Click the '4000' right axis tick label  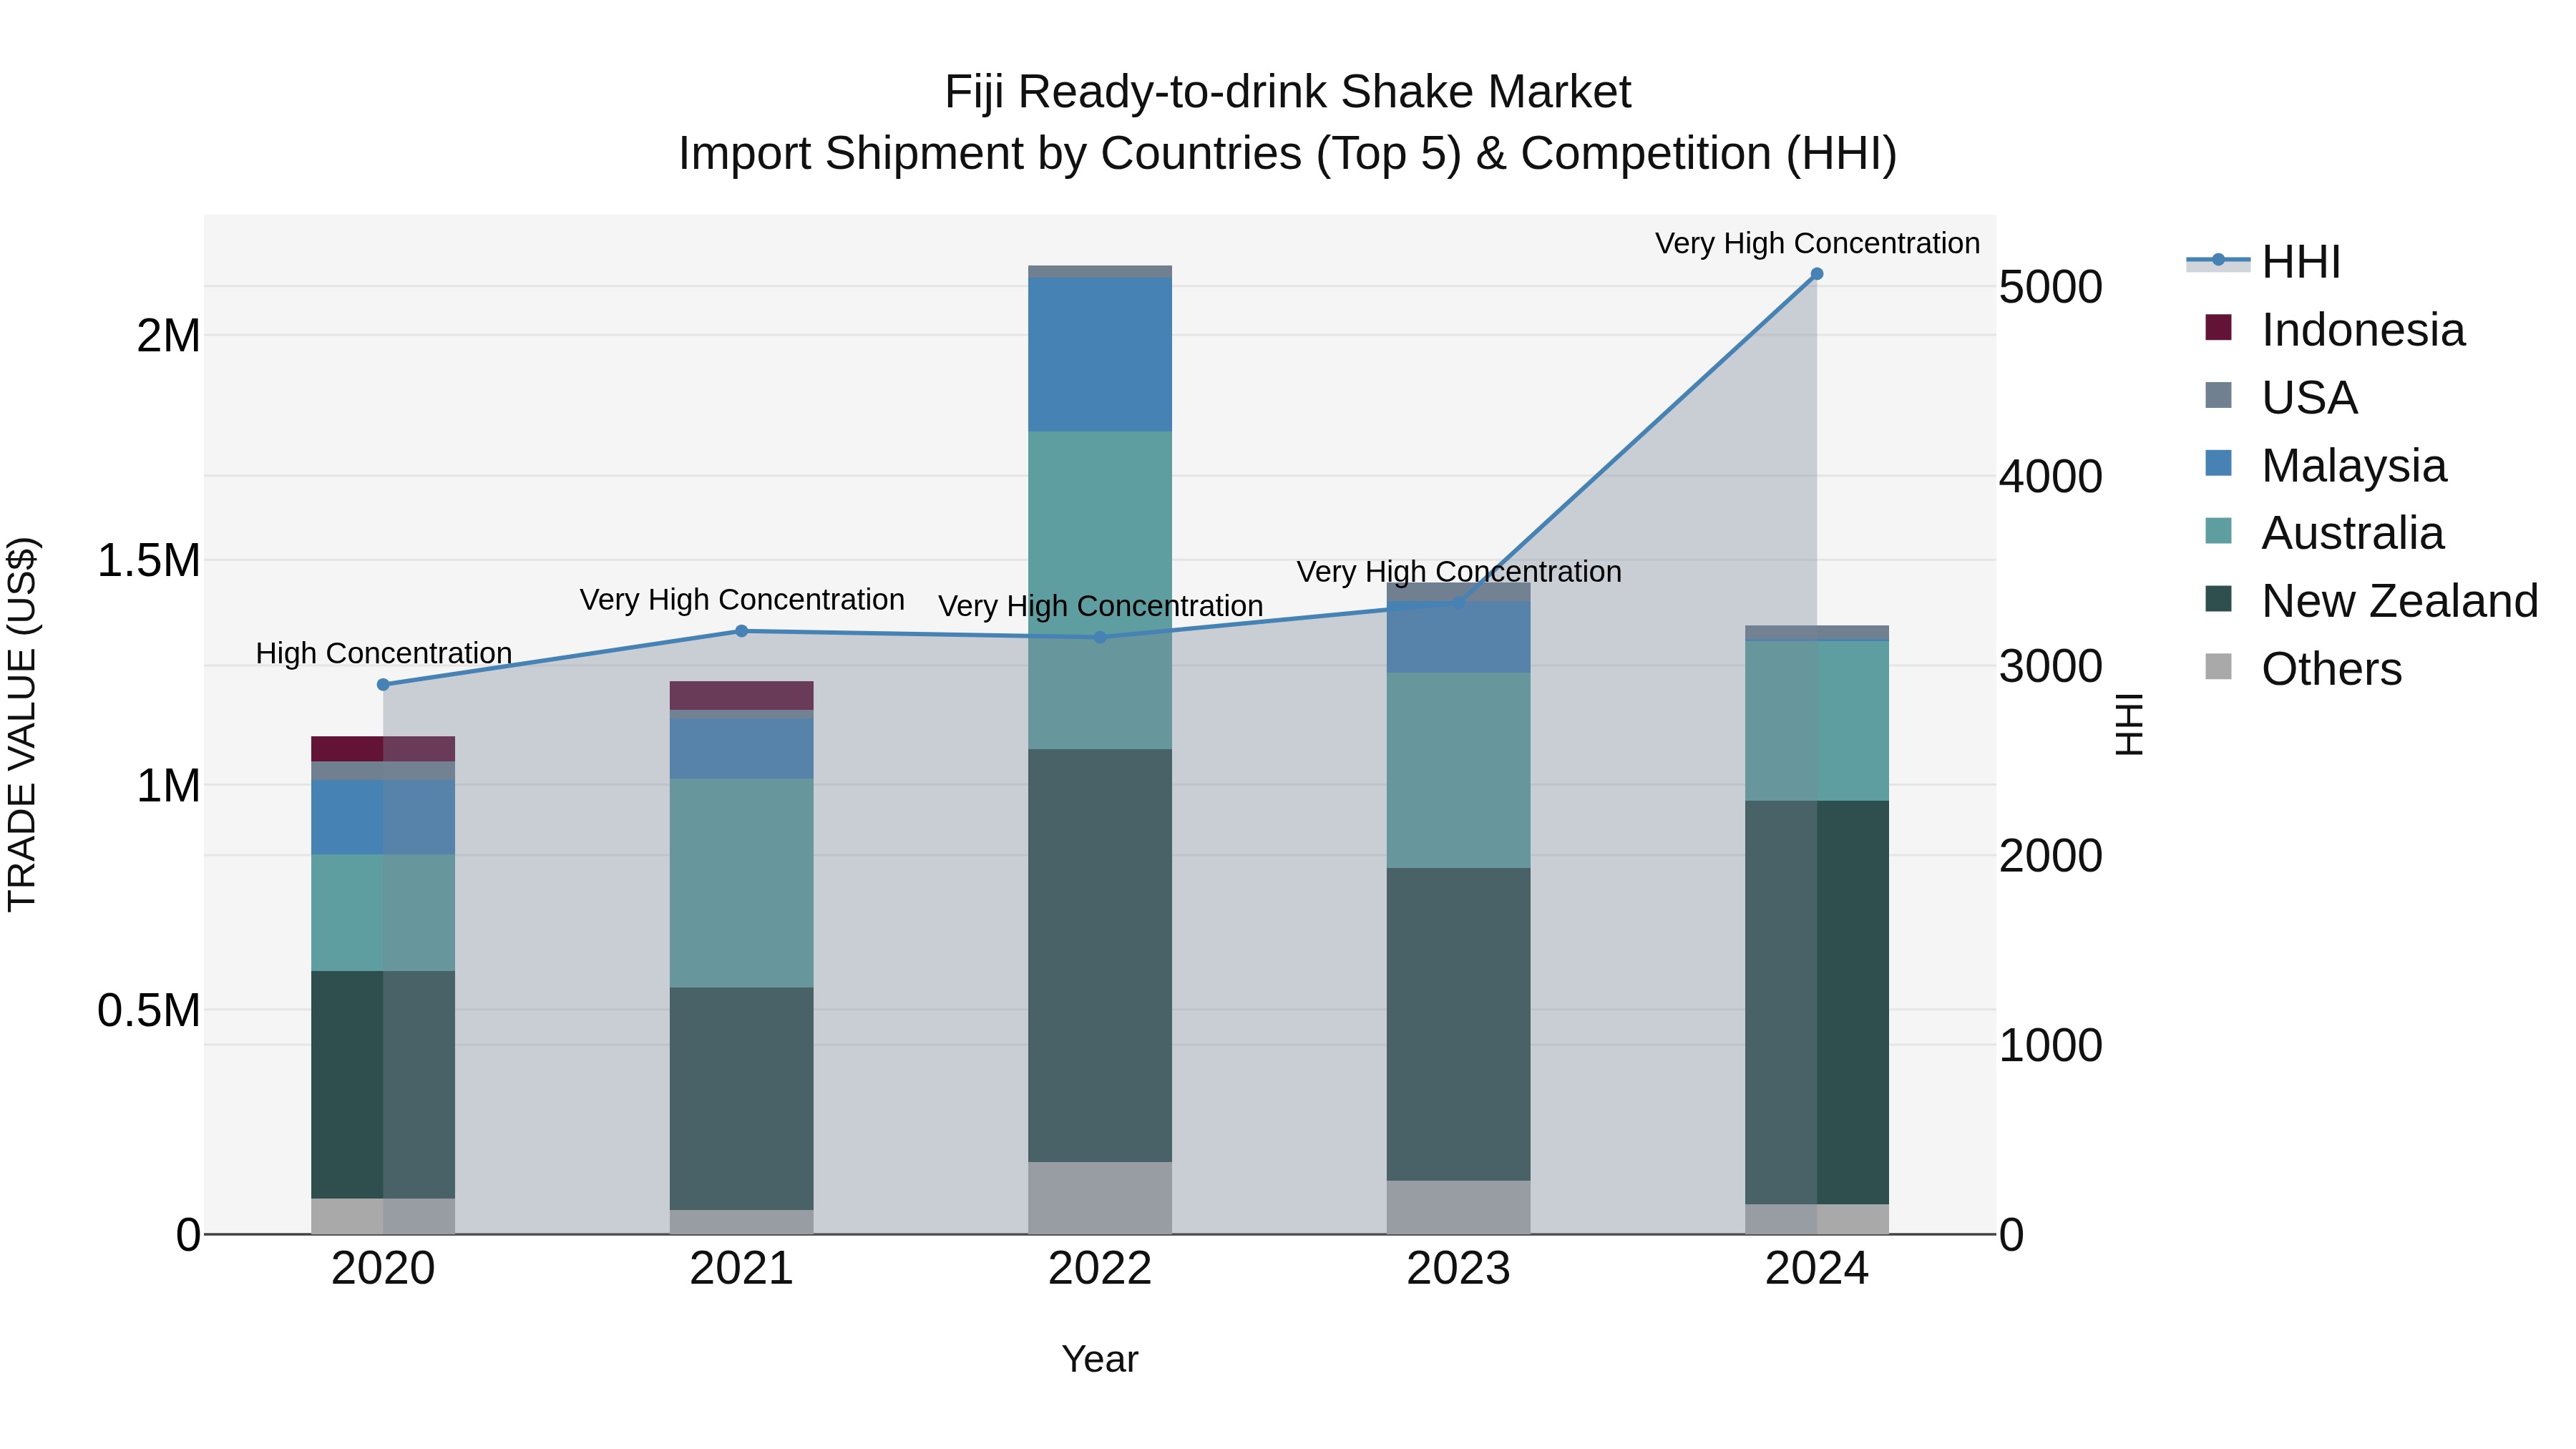(x=2051, y=477)
